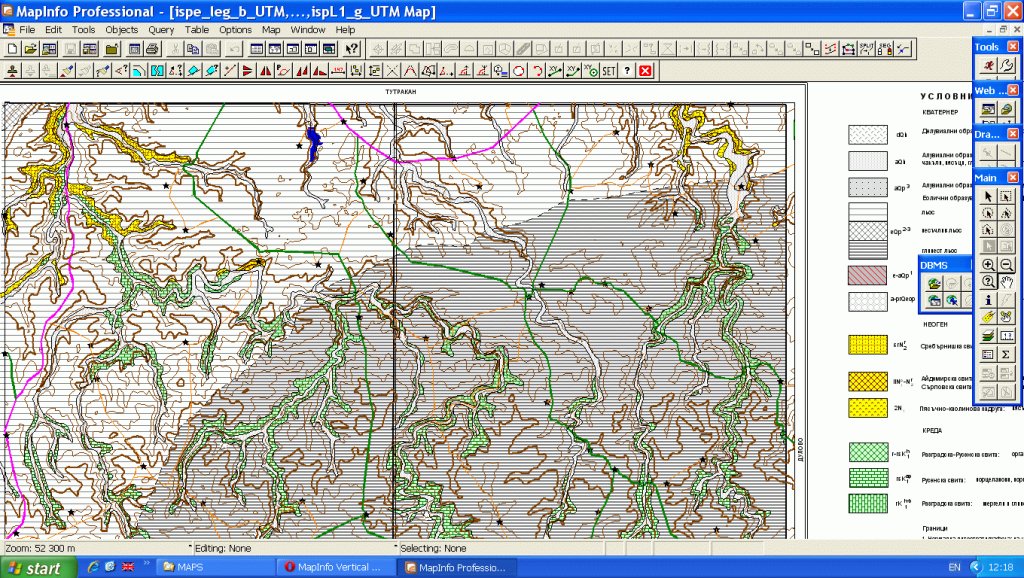Switch to MAPS folder in taskbar
The width and height of the screenshot is (1024, 578).
210,567
